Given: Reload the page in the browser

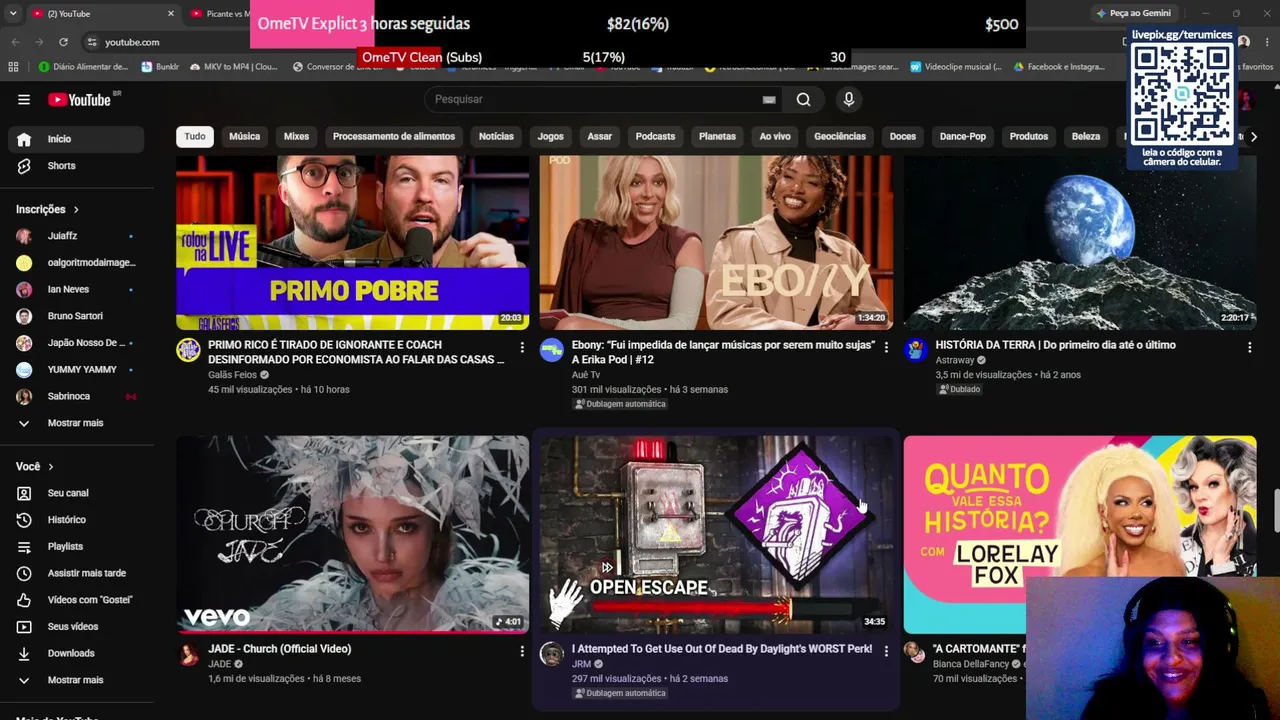Looking at the screenshot, I should (63, 42).
